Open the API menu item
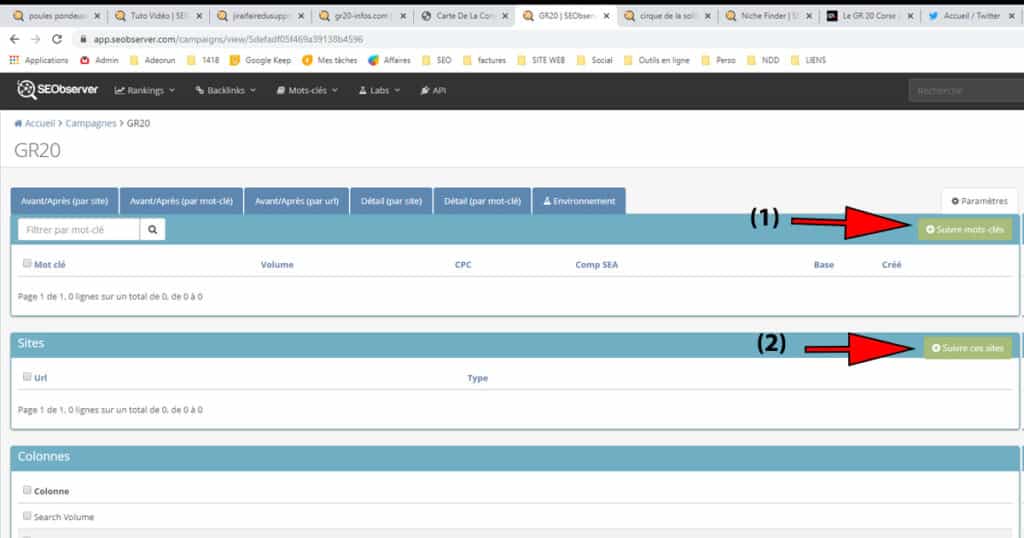This screenshot has height=538, width=1024. point(434,90)
